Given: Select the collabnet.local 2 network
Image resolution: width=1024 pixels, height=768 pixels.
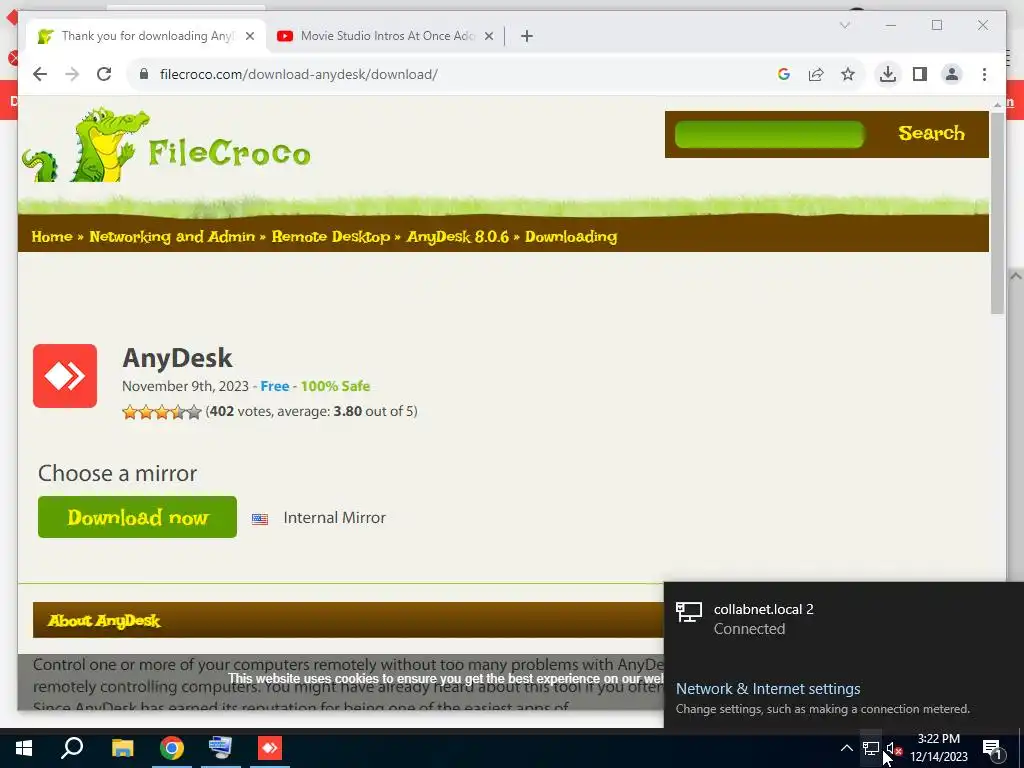Looking at the screenshot, I should click(842, 618).
